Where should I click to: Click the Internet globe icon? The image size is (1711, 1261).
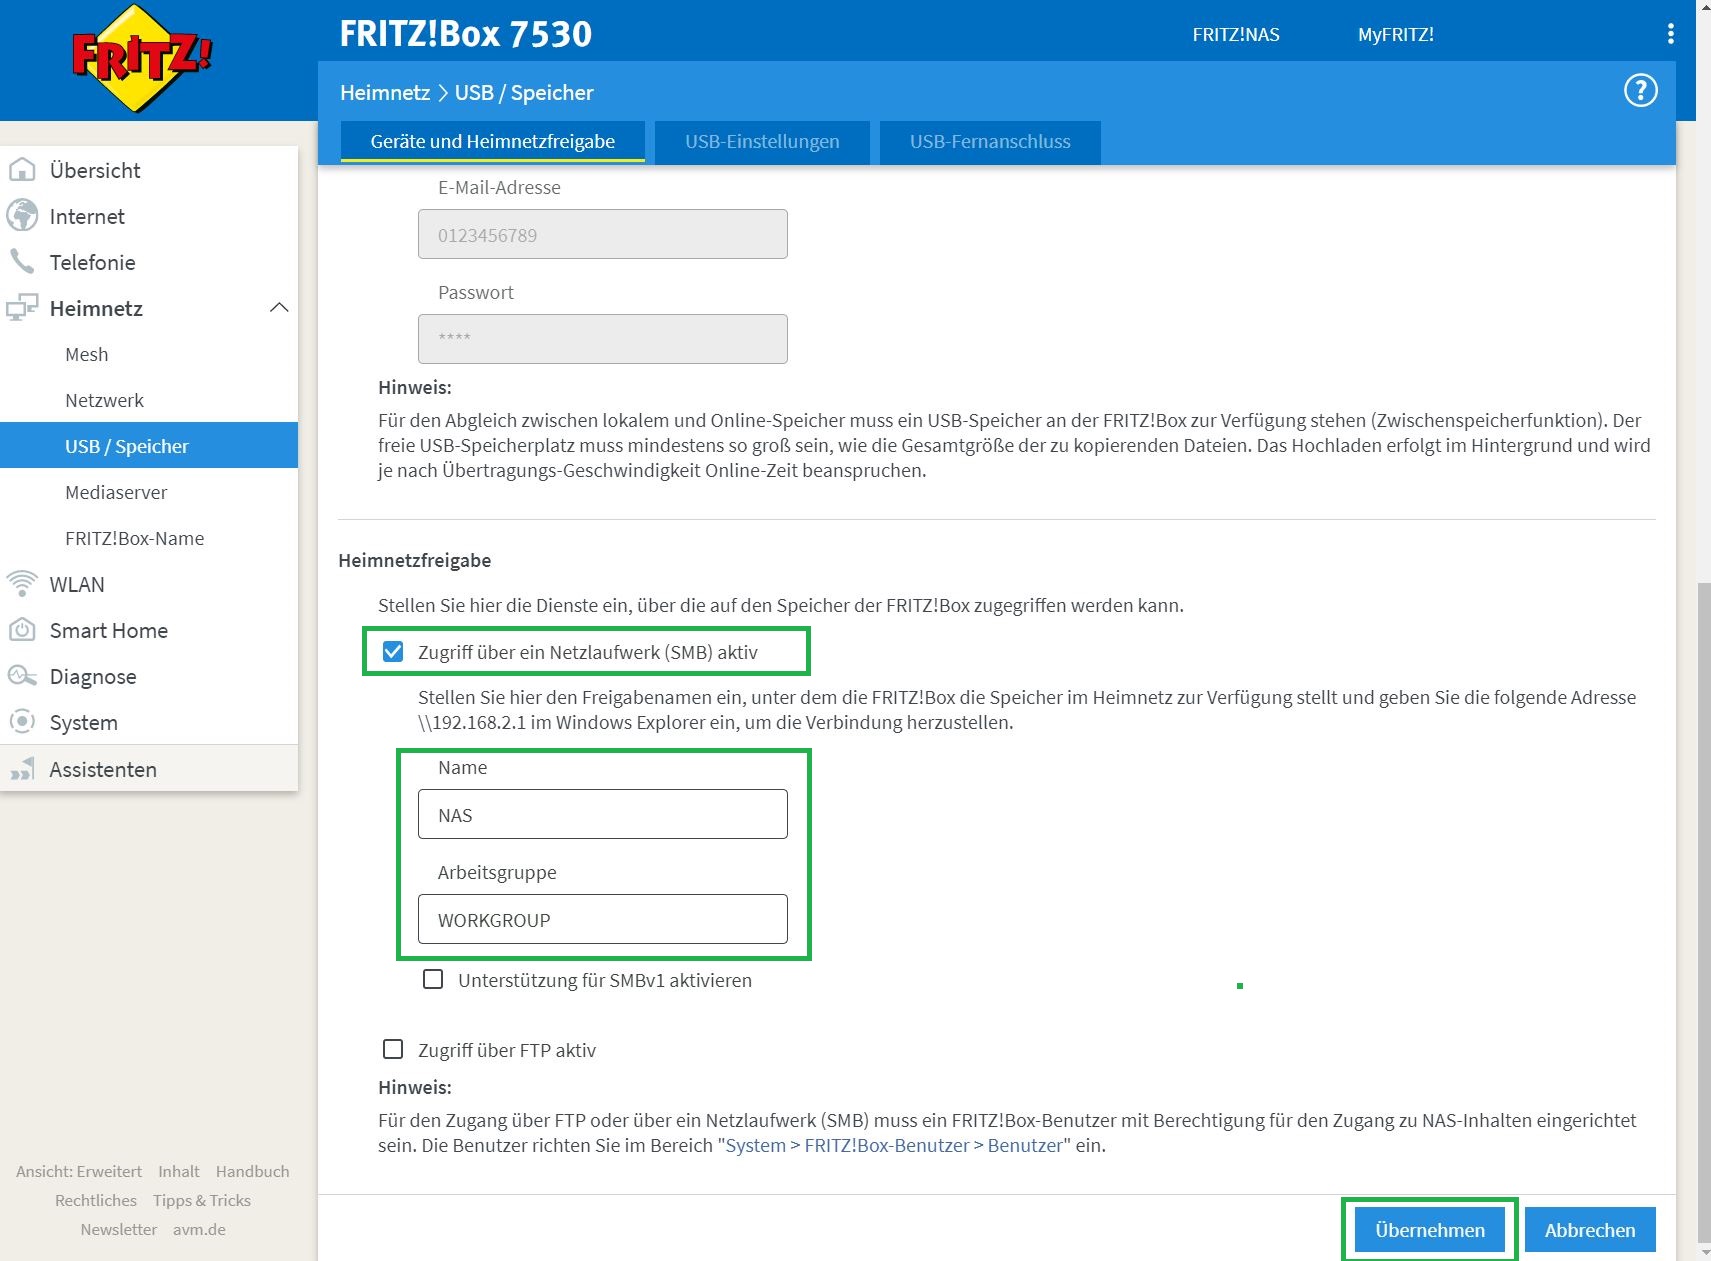point(22,216)
